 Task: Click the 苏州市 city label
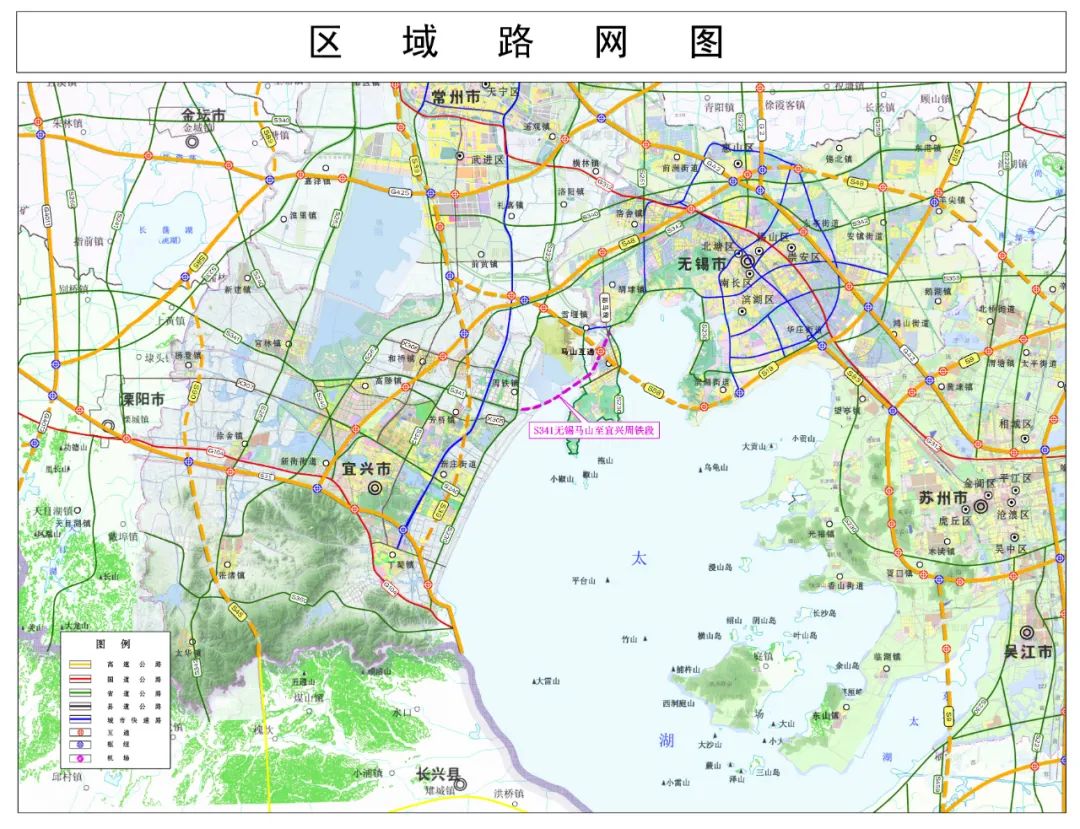(943, 497)
